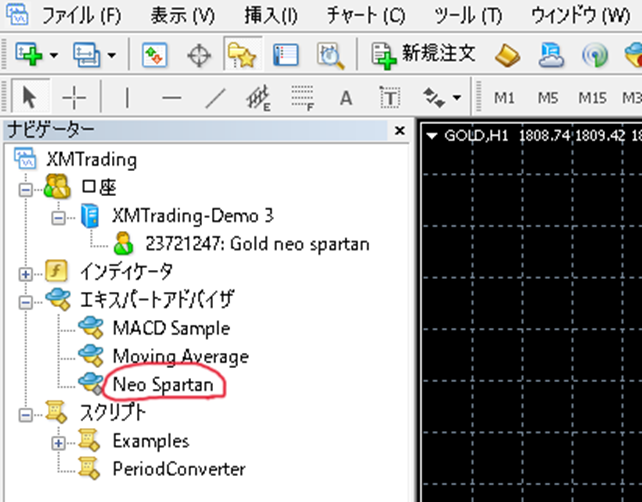Select Moving Average expert advisor
The image size is (642, 502).
point(181,356)
